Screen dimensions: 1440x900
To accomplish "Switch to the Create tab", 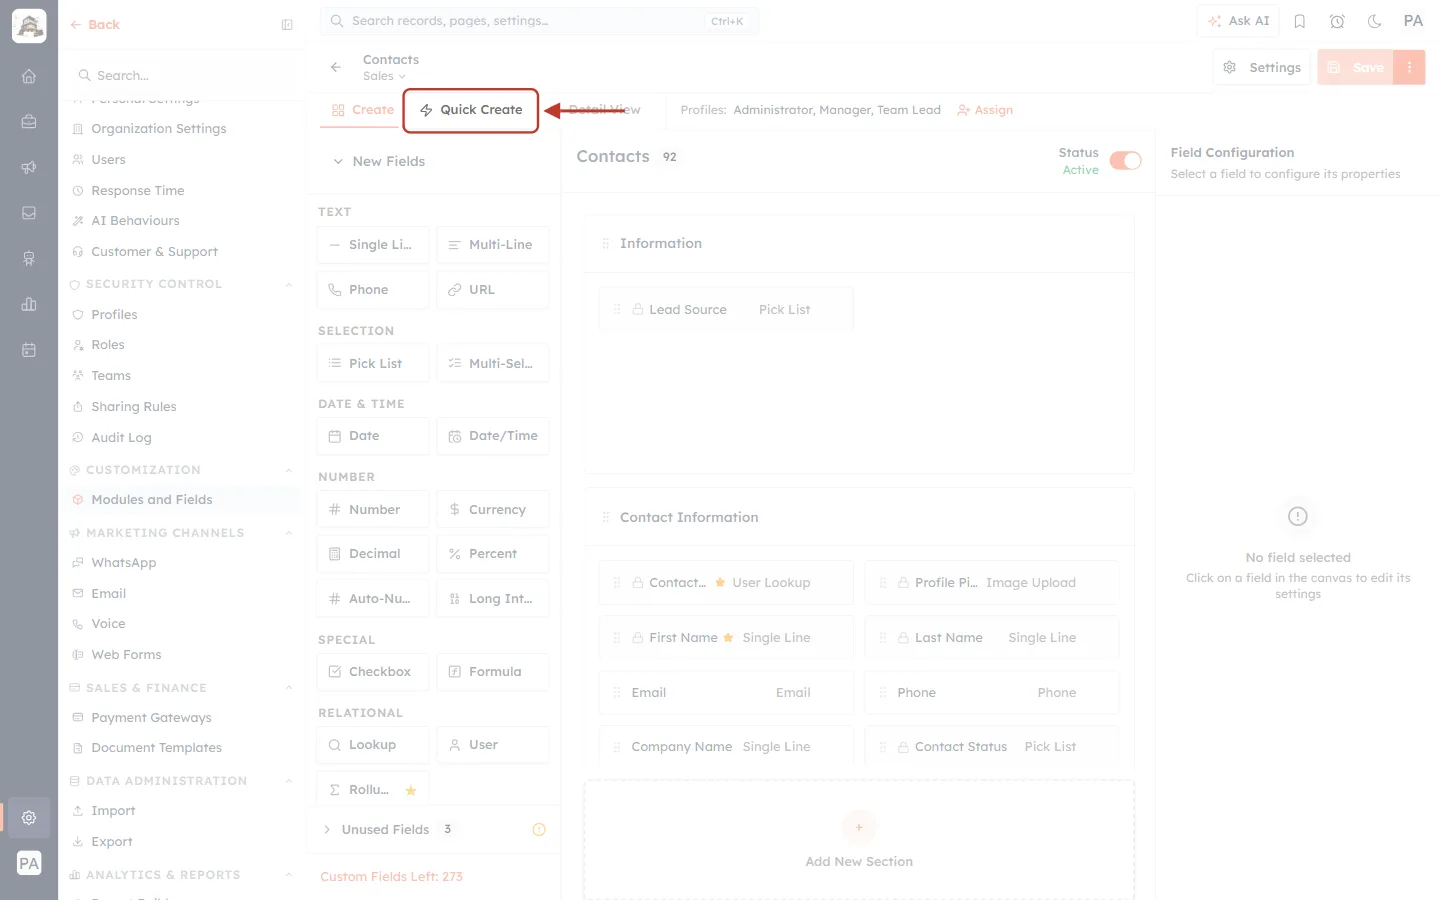I will point(362,110).
